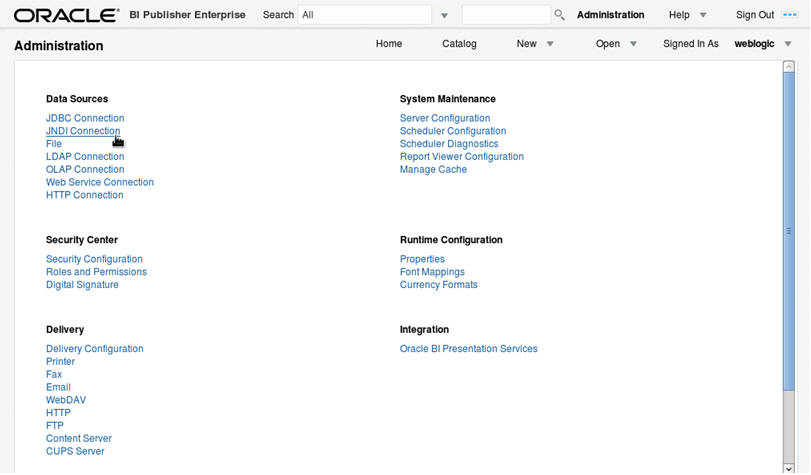Open the File data source link
This screenshot has width=811, height=475.
click(x=54, y=144)
